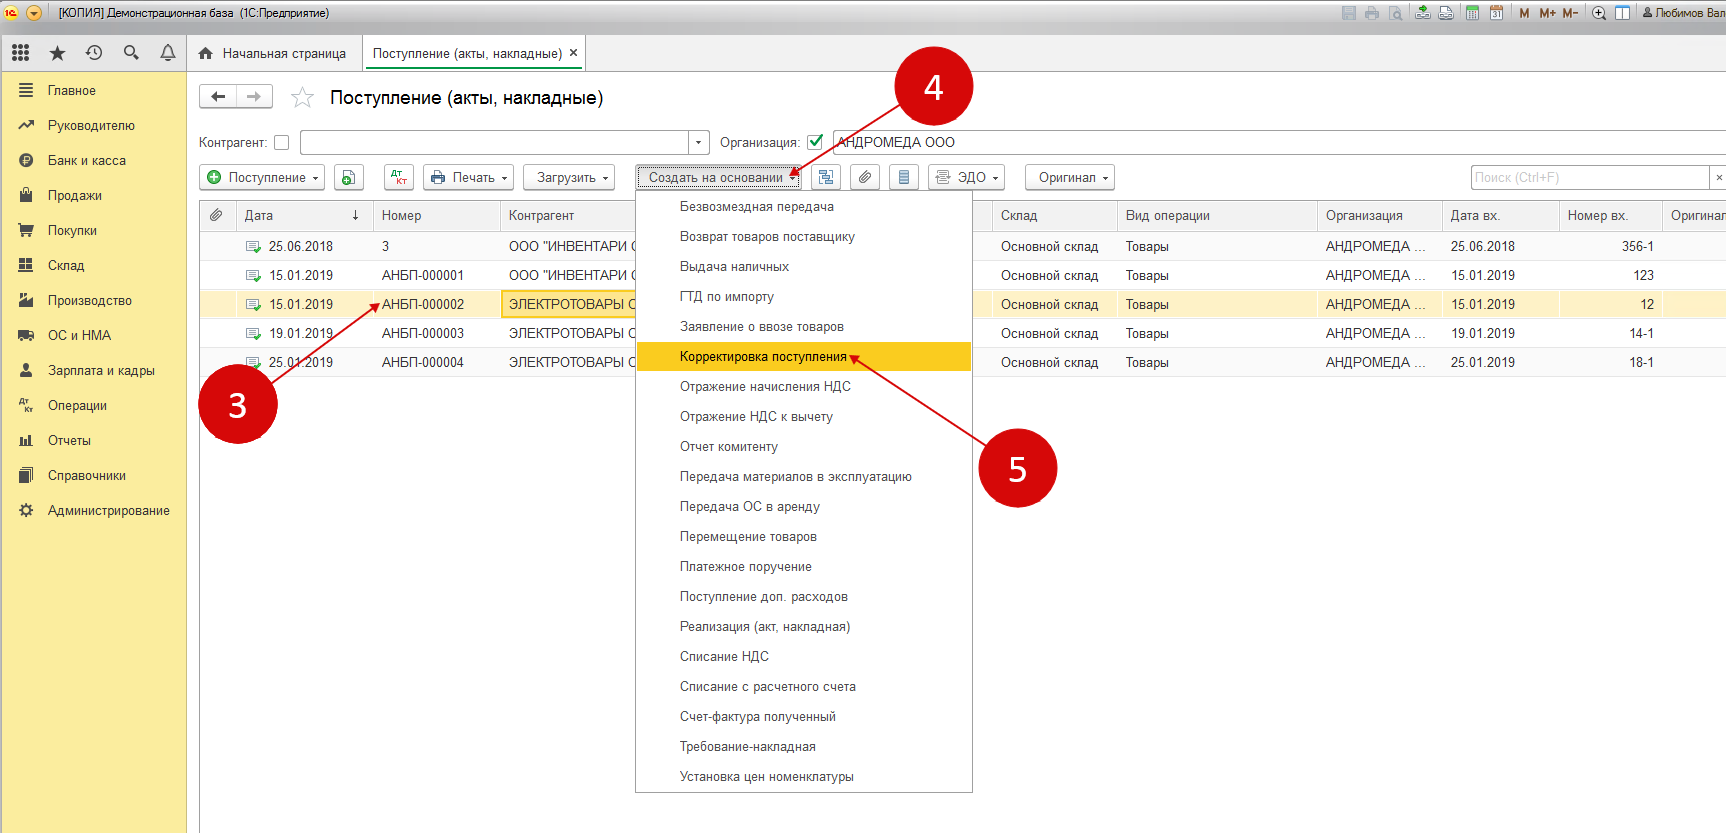Open notifications bell icon
This screenshot has height=833, width=1726.
168,53
